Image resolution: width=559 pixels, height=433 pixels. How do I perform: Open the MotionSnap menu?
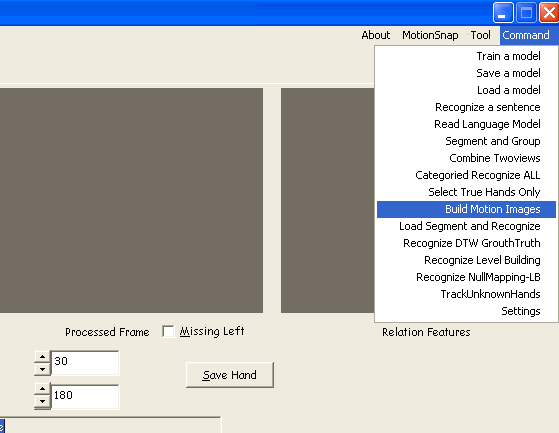[x=430, y=35]
